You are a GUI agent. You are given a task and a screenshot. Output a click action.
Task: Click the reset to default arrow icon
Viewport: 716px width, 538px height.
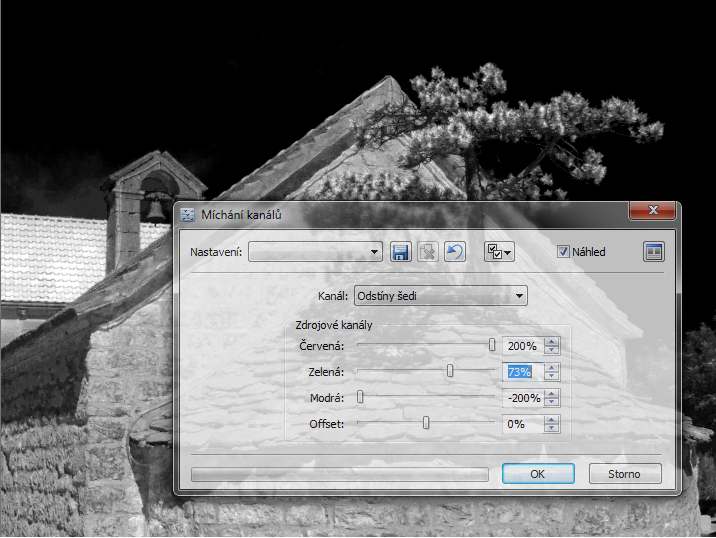[455, 252]
